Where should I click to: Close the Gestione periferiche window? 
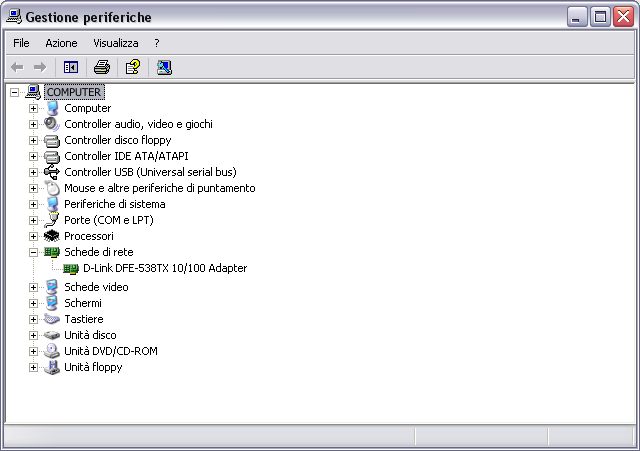624,17
